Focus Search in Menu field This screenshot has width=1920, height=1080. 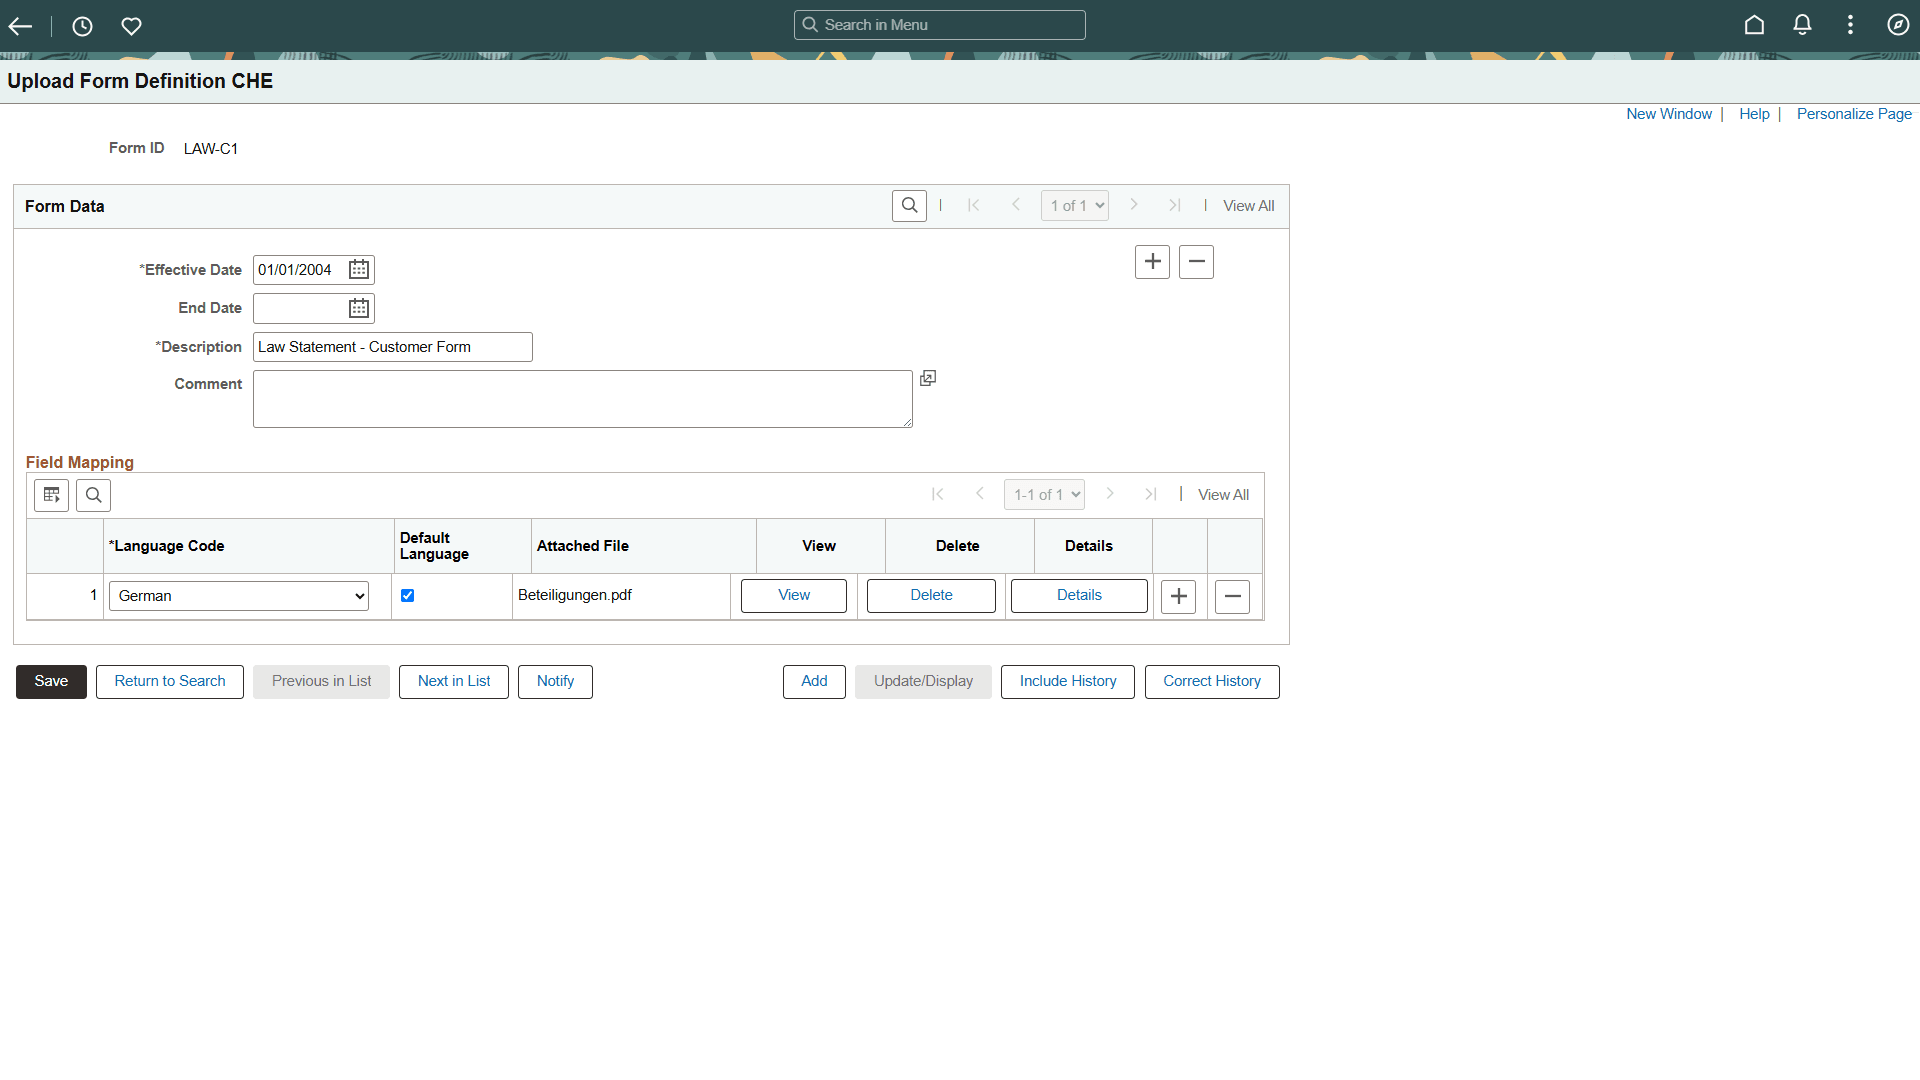coord(940,25)
